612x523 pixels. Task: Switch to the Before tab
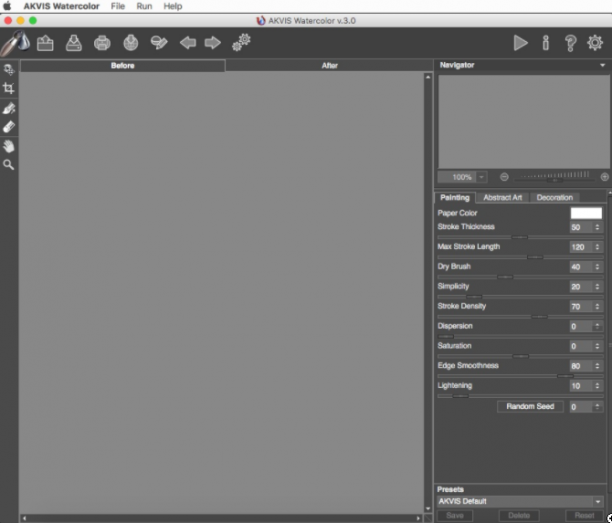pos(123,66)
